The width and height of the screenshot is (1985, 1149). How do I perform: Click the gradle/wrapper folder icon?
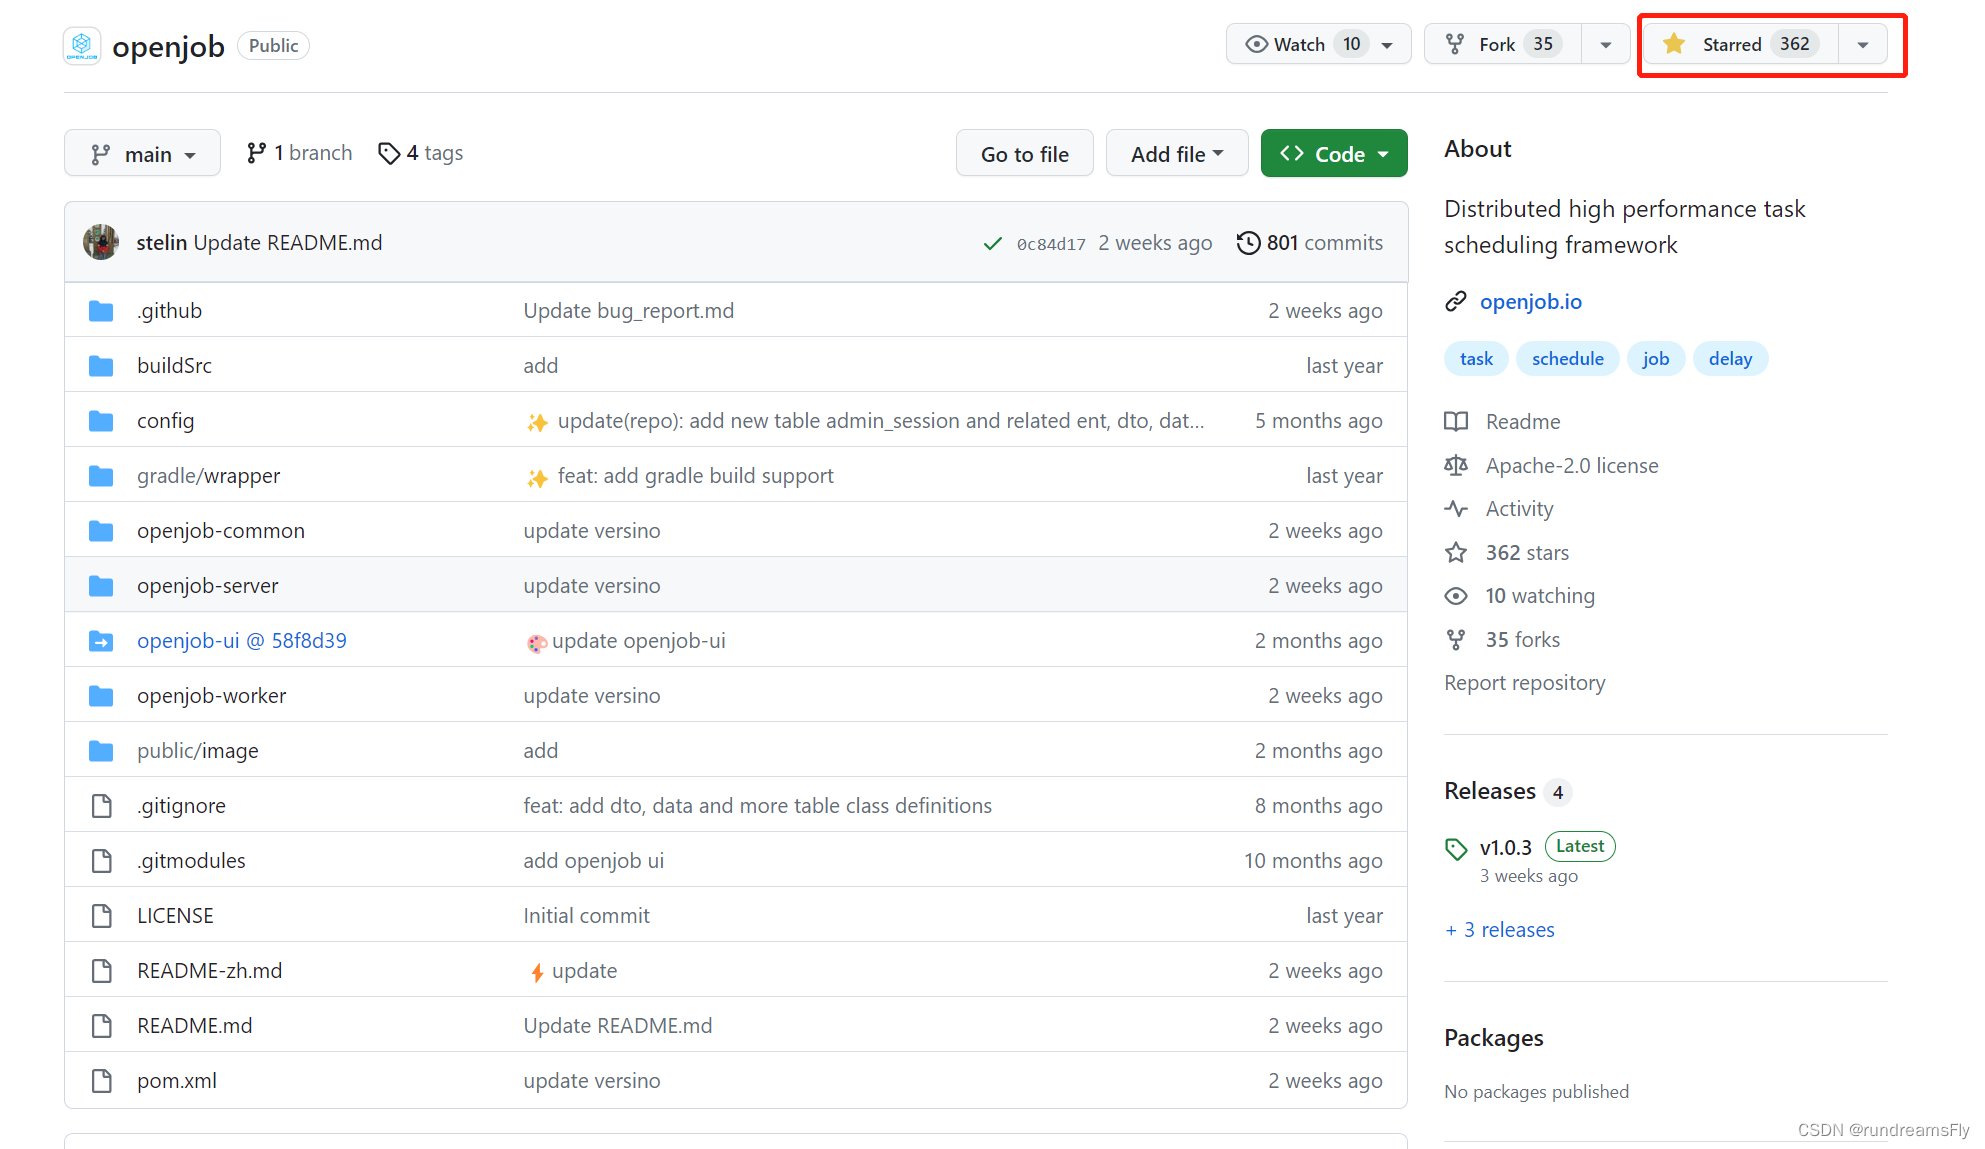click(101, 476)
